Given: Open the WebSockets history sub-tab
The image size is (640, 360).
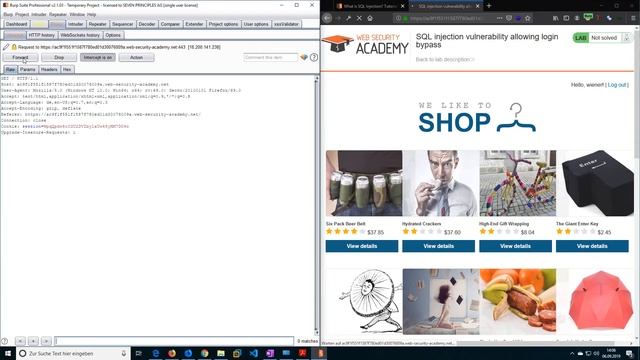Looking at the screenshot, I should pyautogui.click(x=80, y=35).
